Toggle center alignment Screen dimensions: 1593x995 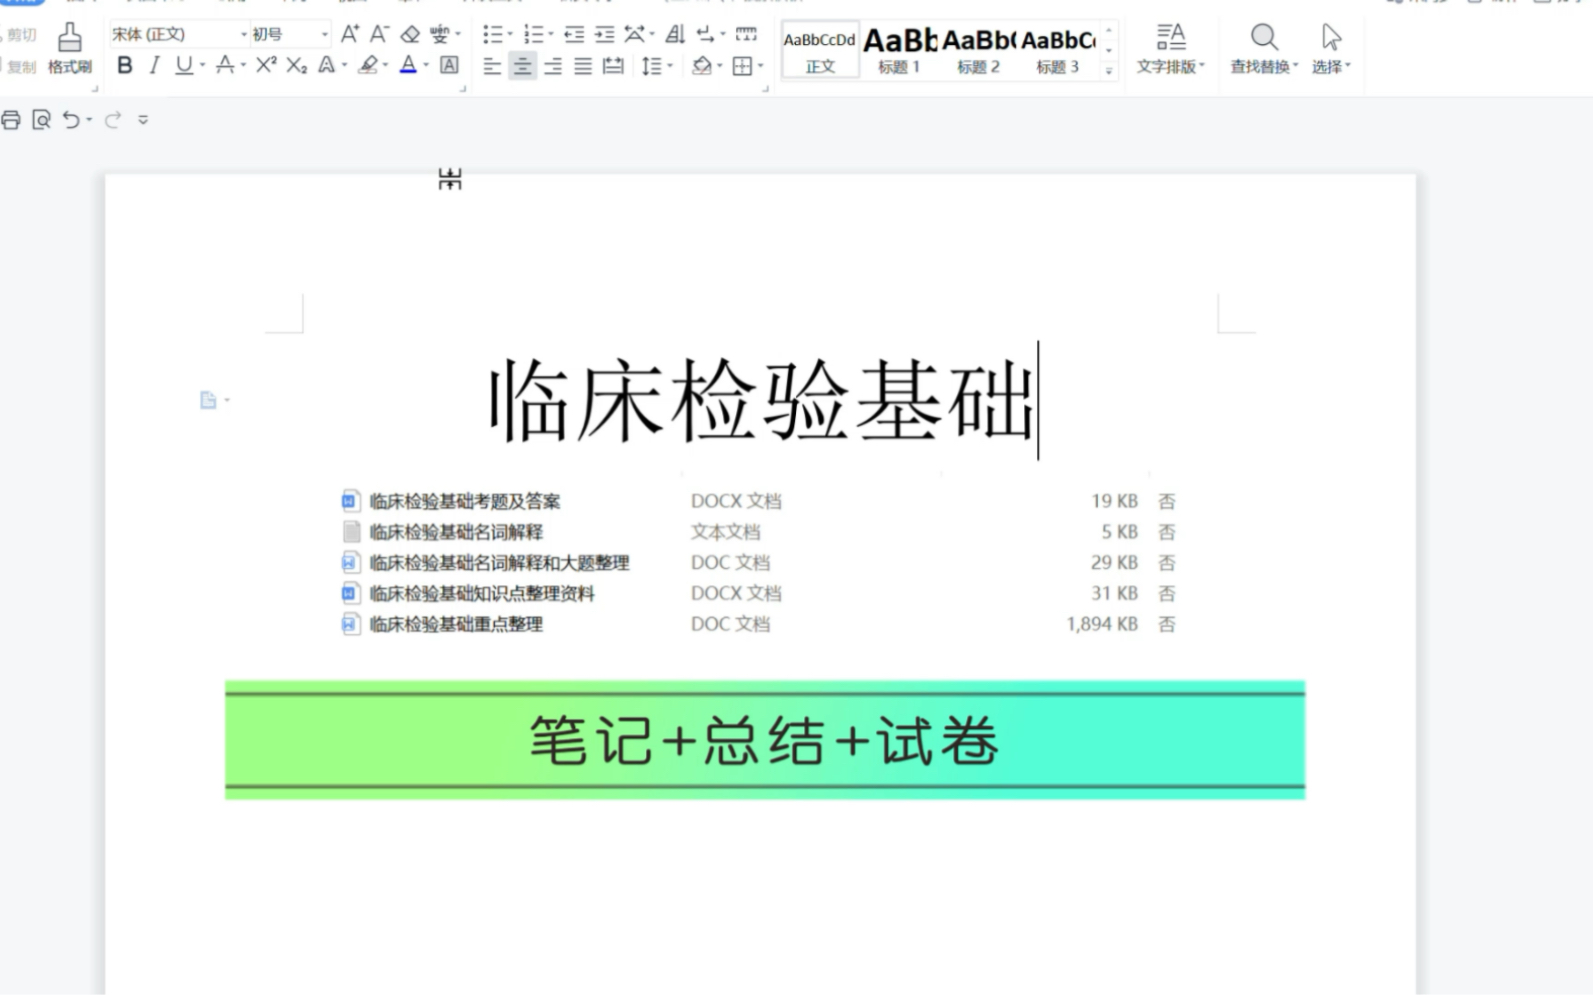click(x=522, y=66)
